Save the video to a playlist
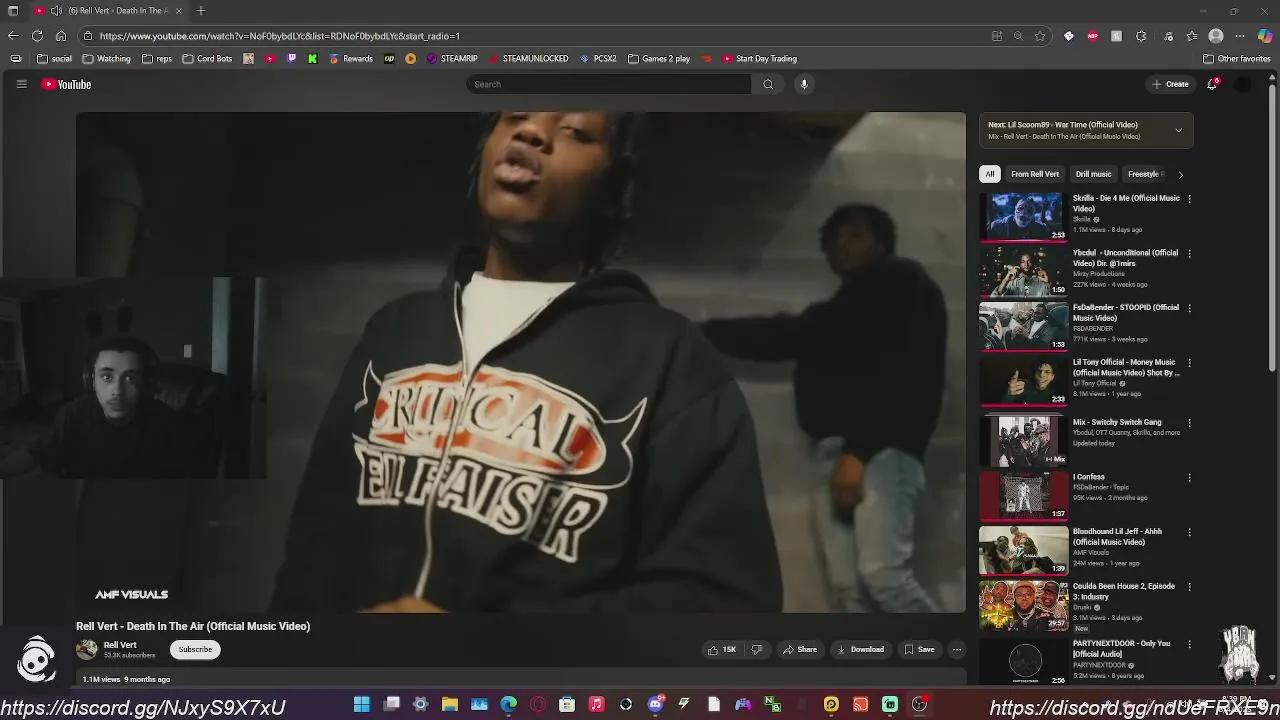 tap(920, 650)
